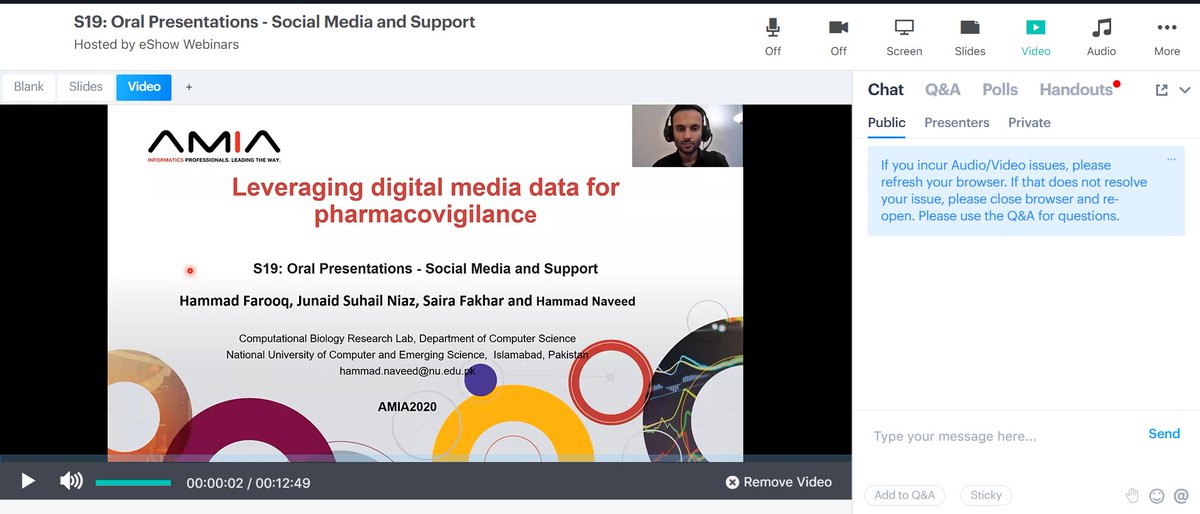Raise hand using the hand icon
The height and width of the screenshot is (514, 1200).
point(1132,495)
